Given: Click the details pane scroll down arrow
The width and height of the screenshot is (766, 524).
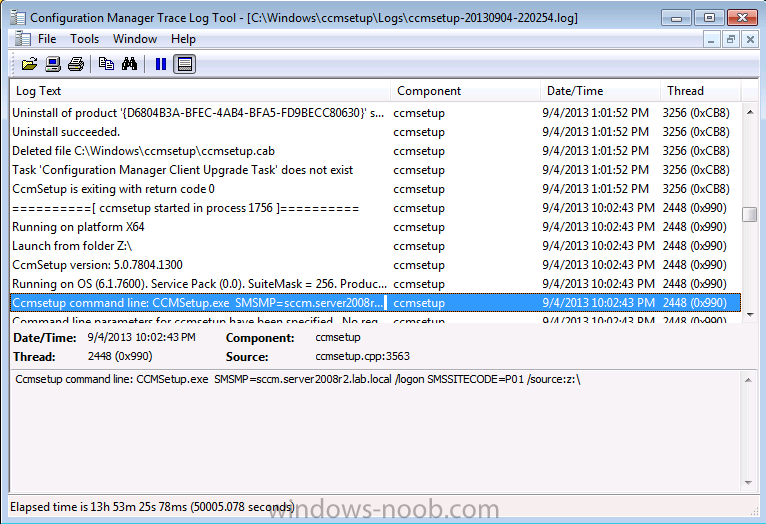Looking at the screenshot, I should [x=748, y=483].
